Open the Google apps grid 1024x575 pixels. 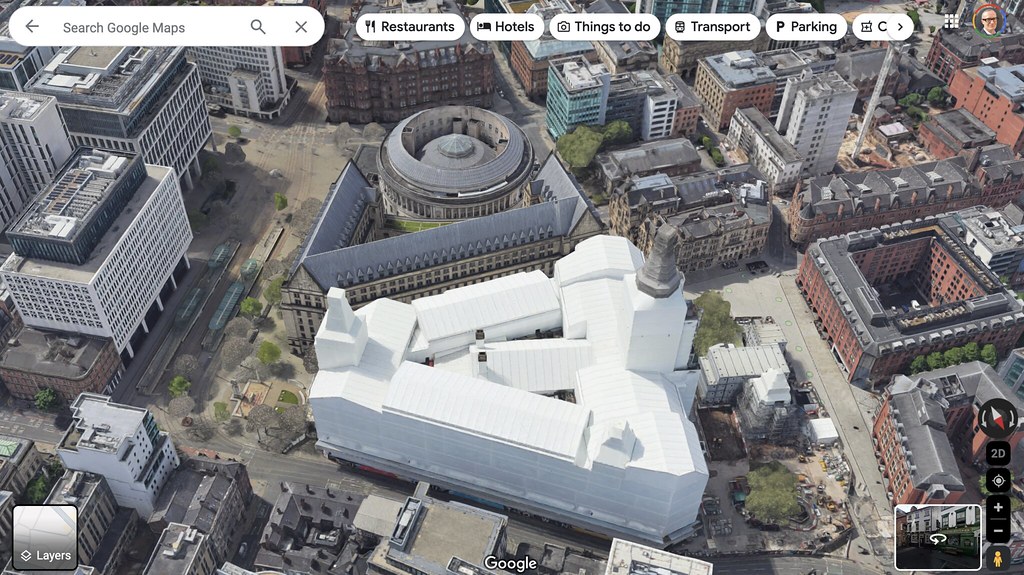pyautogui.click(x=951, y=20)
